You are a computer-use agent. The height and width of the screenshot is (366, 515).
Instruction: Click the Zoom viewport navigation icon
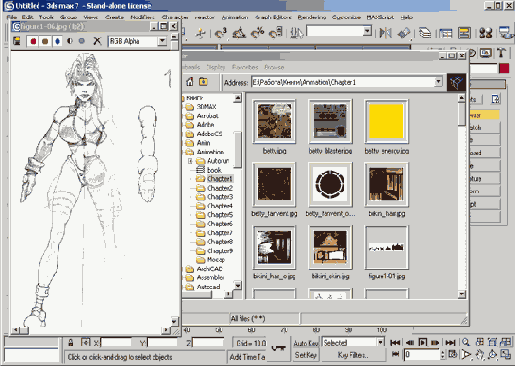pyautogui.click(x=466, y=342)
